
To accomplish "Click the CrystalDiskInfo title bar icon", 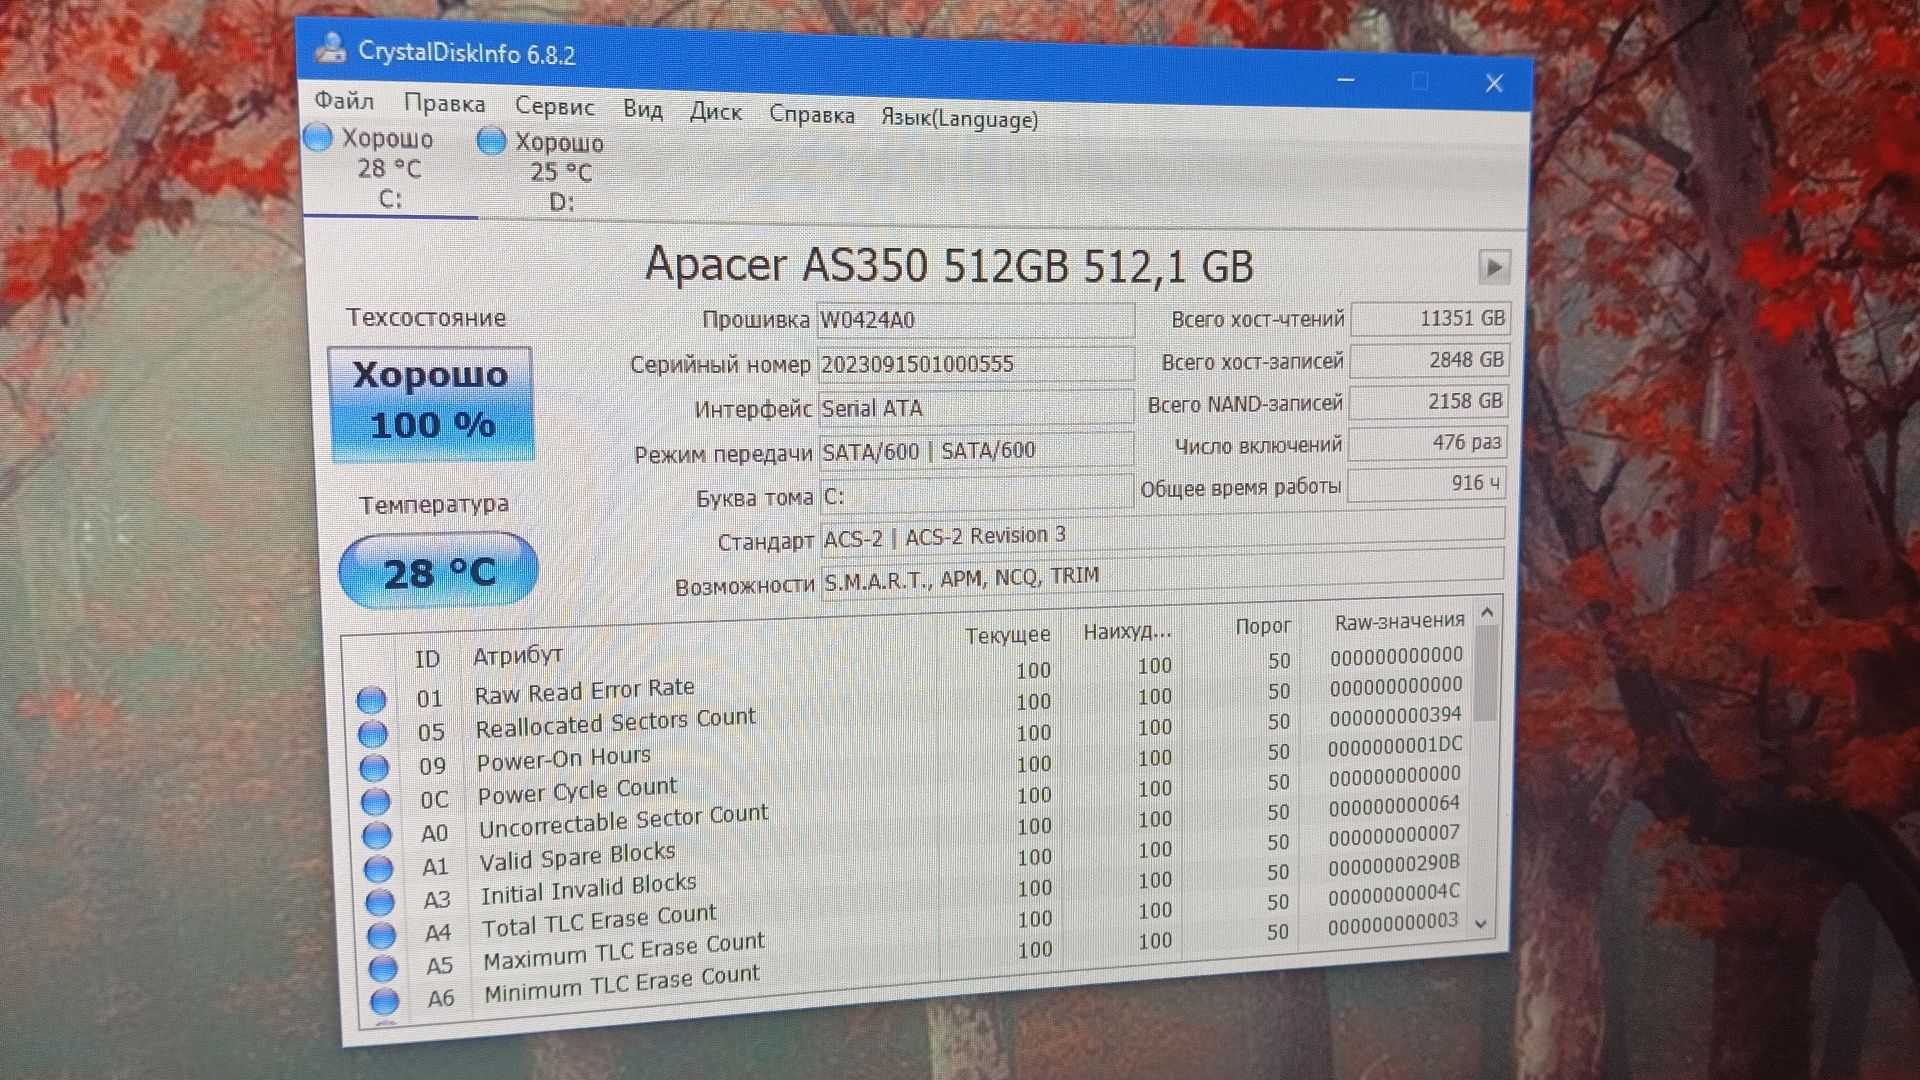I will [330, 47].
